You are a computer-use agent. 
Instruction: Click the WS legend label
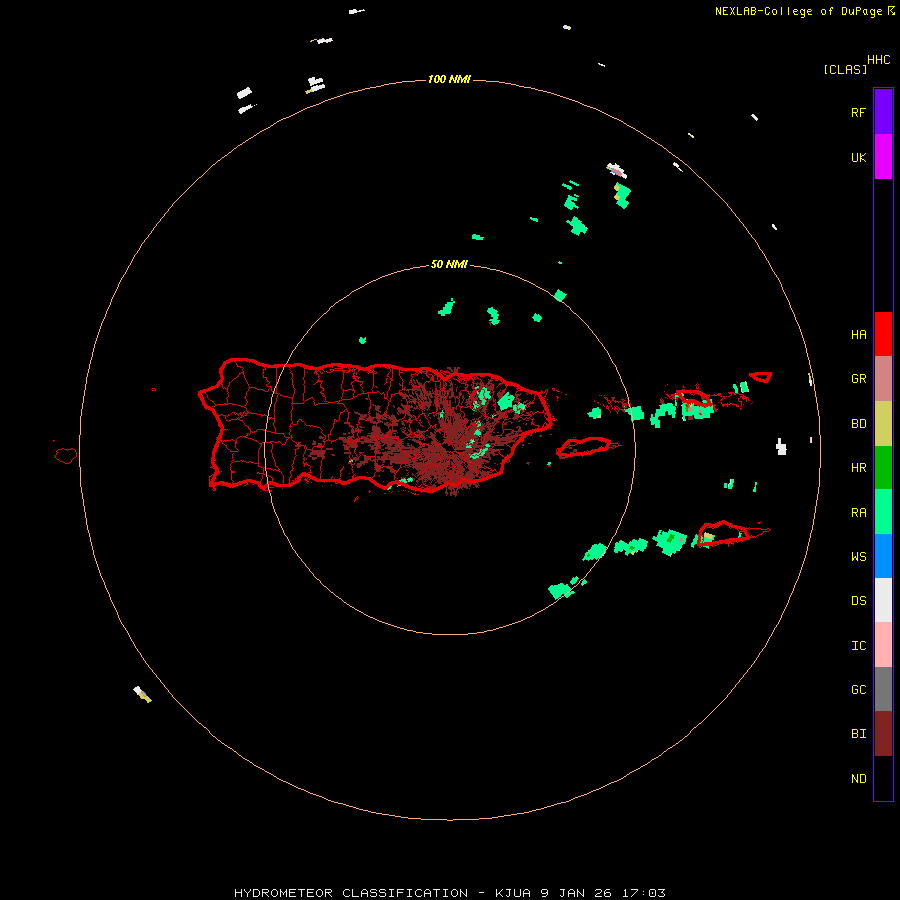coord(858,557)
